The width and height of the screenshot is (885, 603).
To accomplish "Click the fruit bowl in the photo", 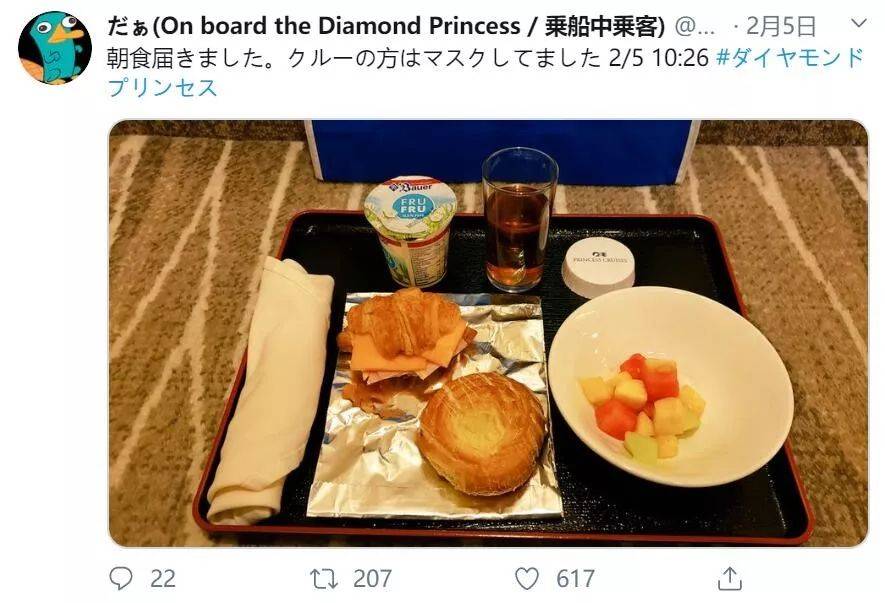I will coord(671,386).
